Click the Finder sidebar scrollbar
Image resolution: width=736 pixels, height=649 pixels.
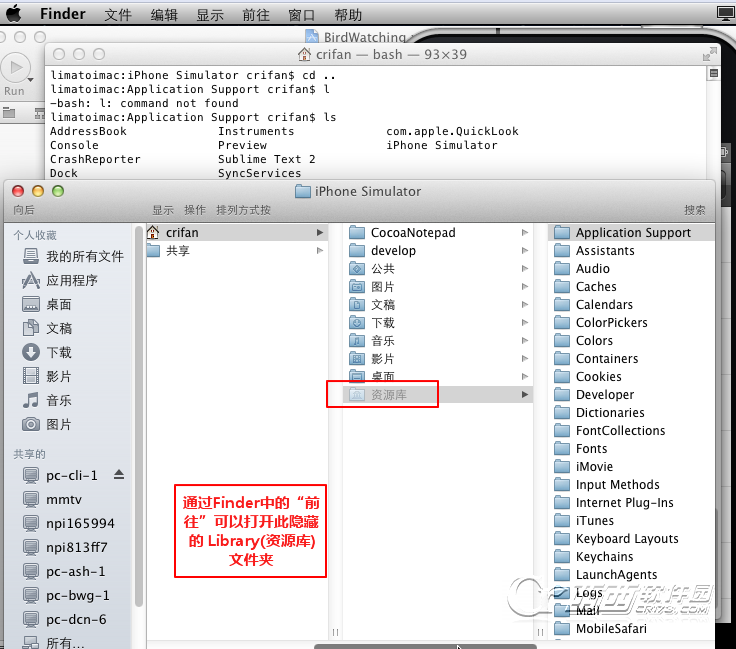[138, 416]
